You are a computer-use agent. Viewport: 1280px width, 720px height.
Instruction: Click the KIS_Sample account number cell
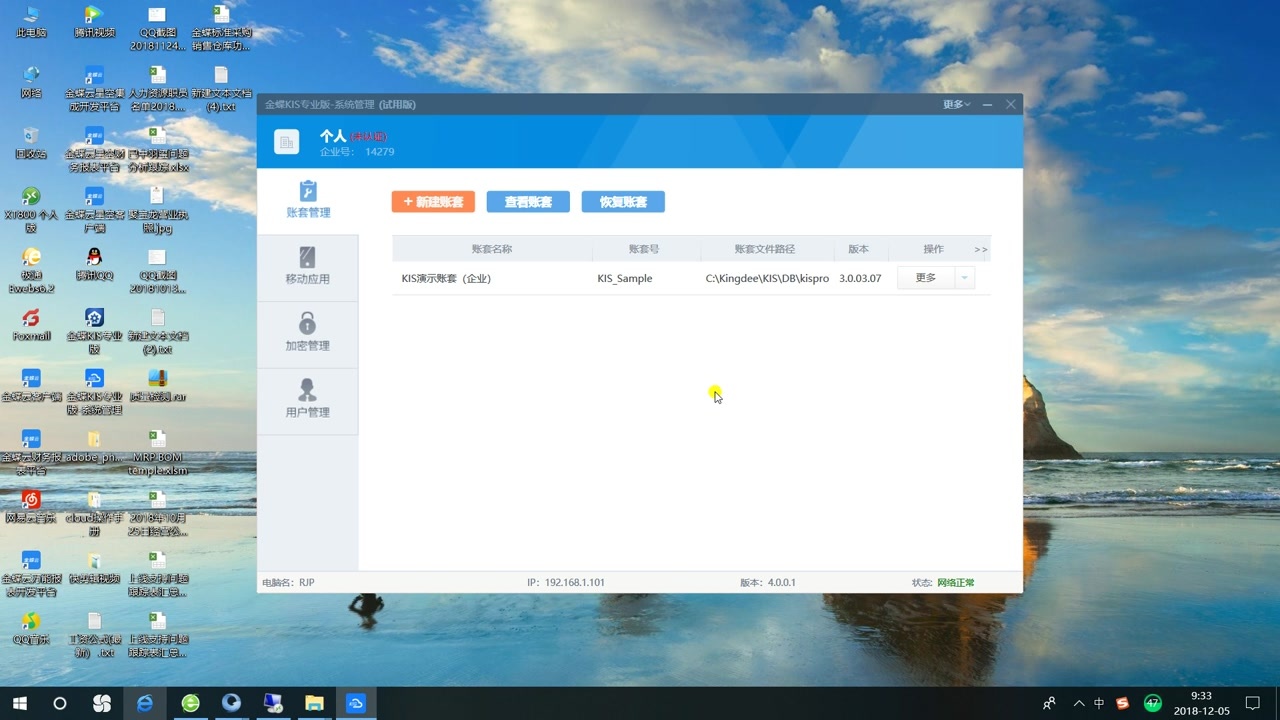pyautogui.click(x=625, y=278)
